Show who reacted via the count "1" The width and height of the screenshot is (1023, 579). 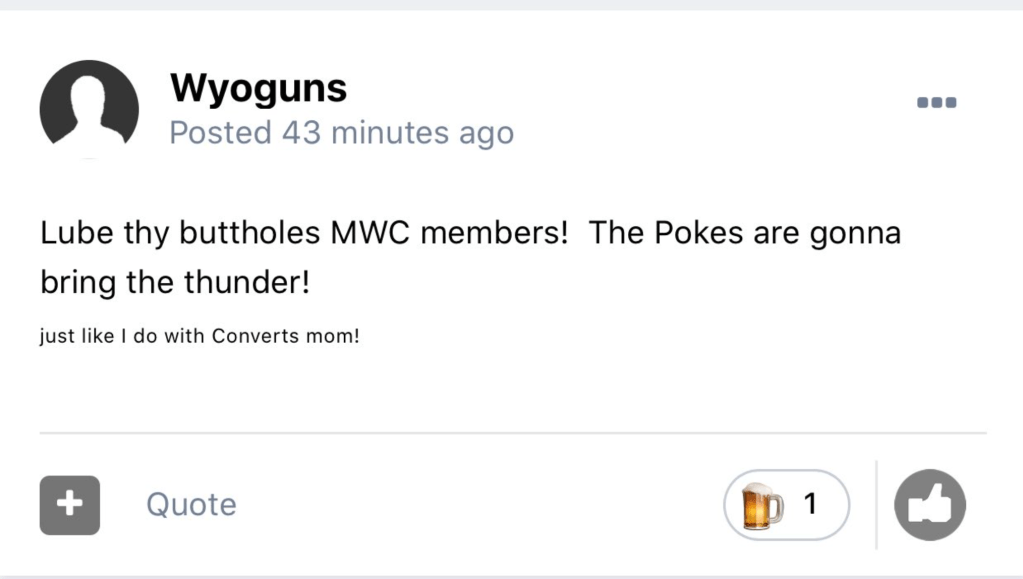click(811, 505)
